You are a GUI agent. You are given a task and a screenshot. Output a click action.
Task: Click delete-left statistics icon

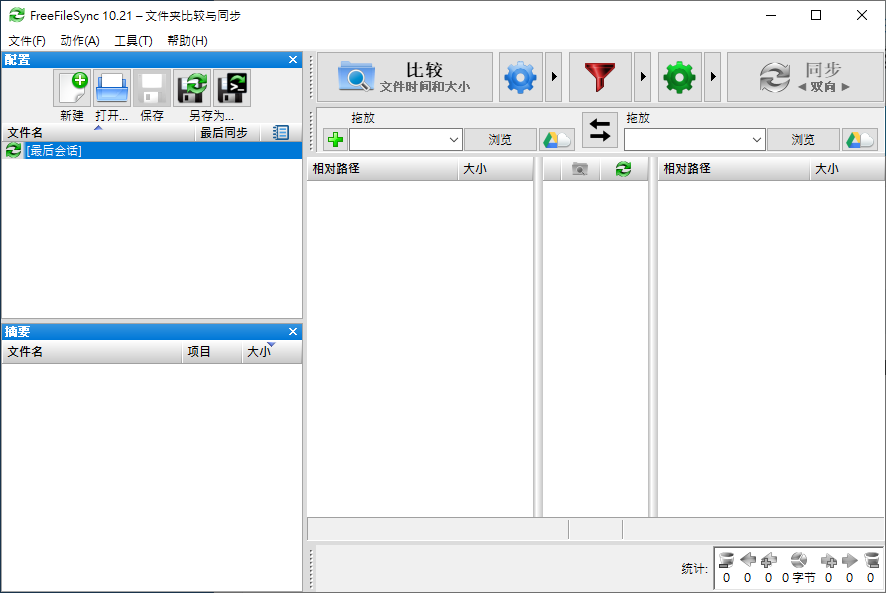point(726,560)
